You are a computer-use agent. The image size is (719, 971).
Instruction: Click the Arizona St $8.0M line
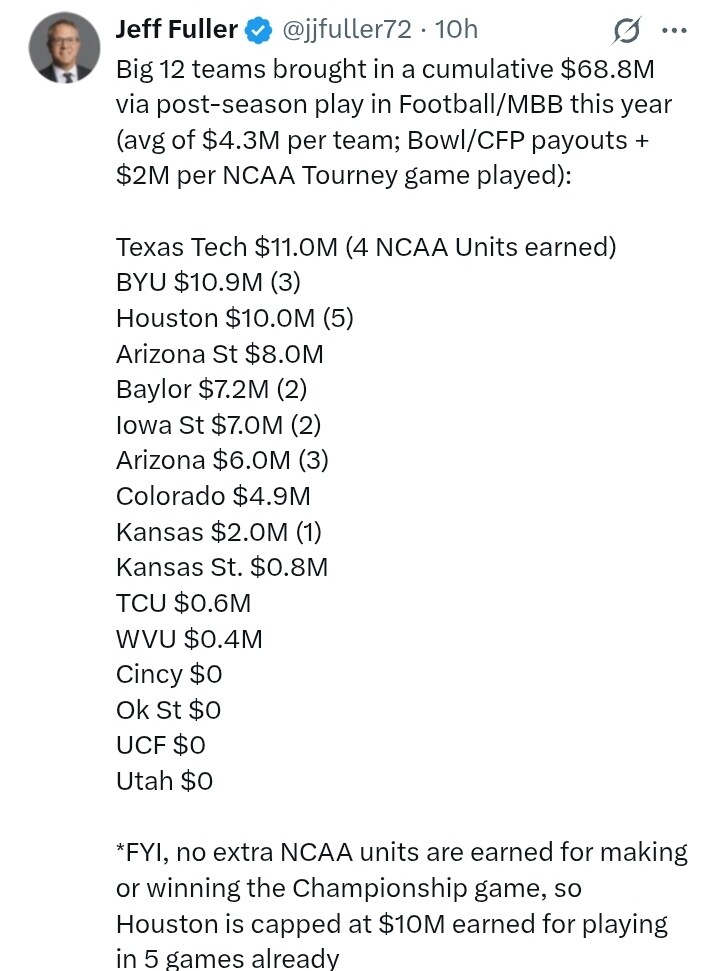(220, 354)
